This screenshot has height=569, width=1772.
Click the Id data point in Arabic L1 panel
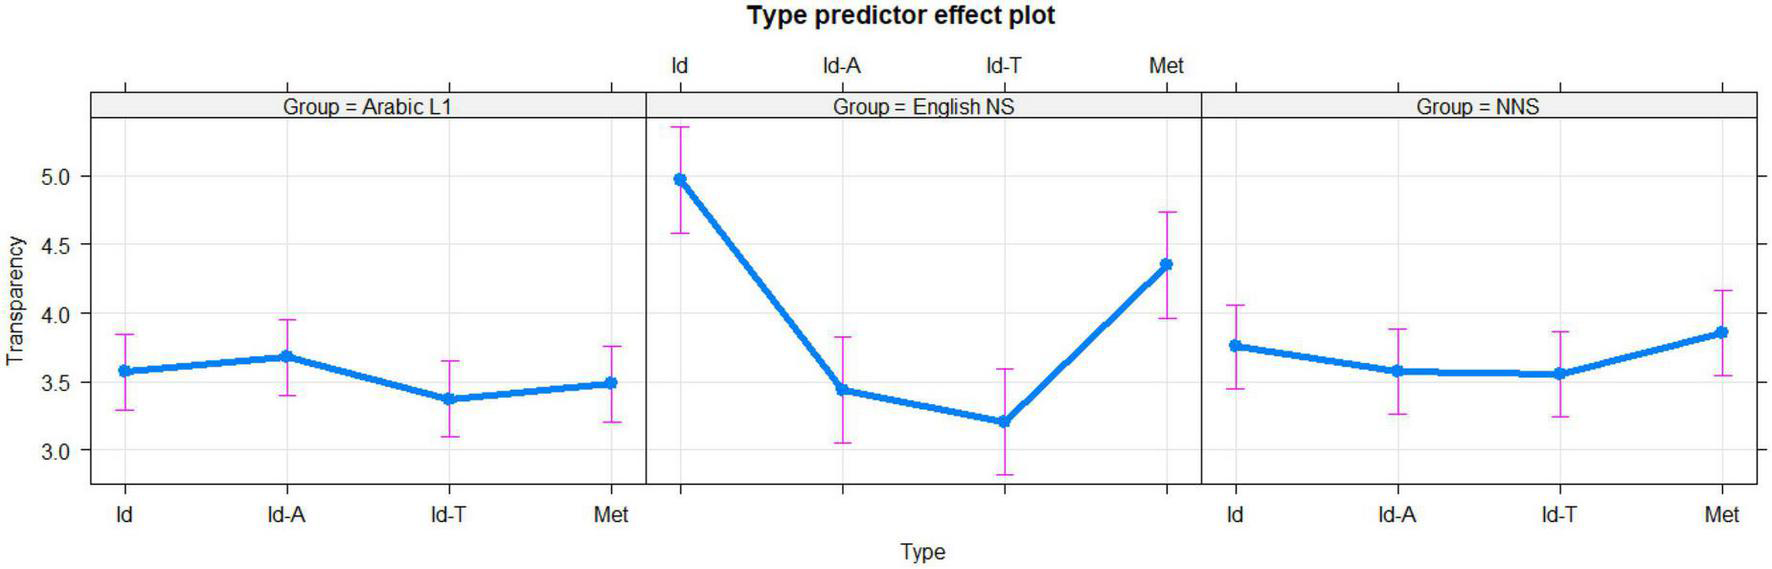pyautogui.click(x=125, y=371)
